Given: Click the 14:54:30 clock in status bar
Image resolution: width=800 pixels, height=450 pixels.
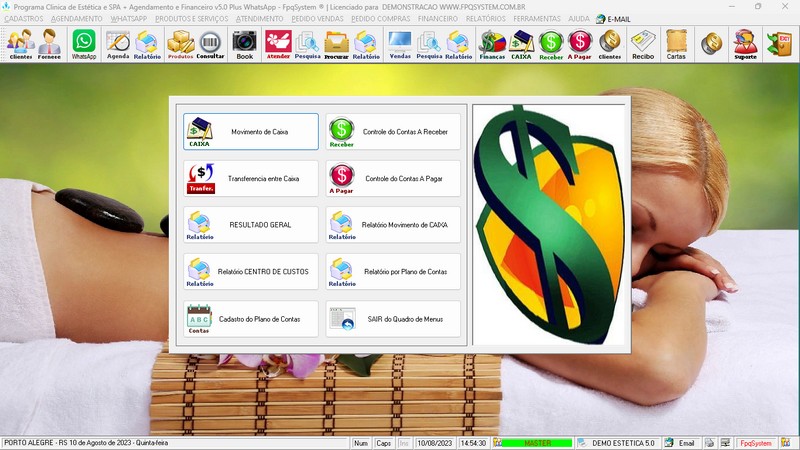Looking at the screenshot, I should (x=473, y=443).
